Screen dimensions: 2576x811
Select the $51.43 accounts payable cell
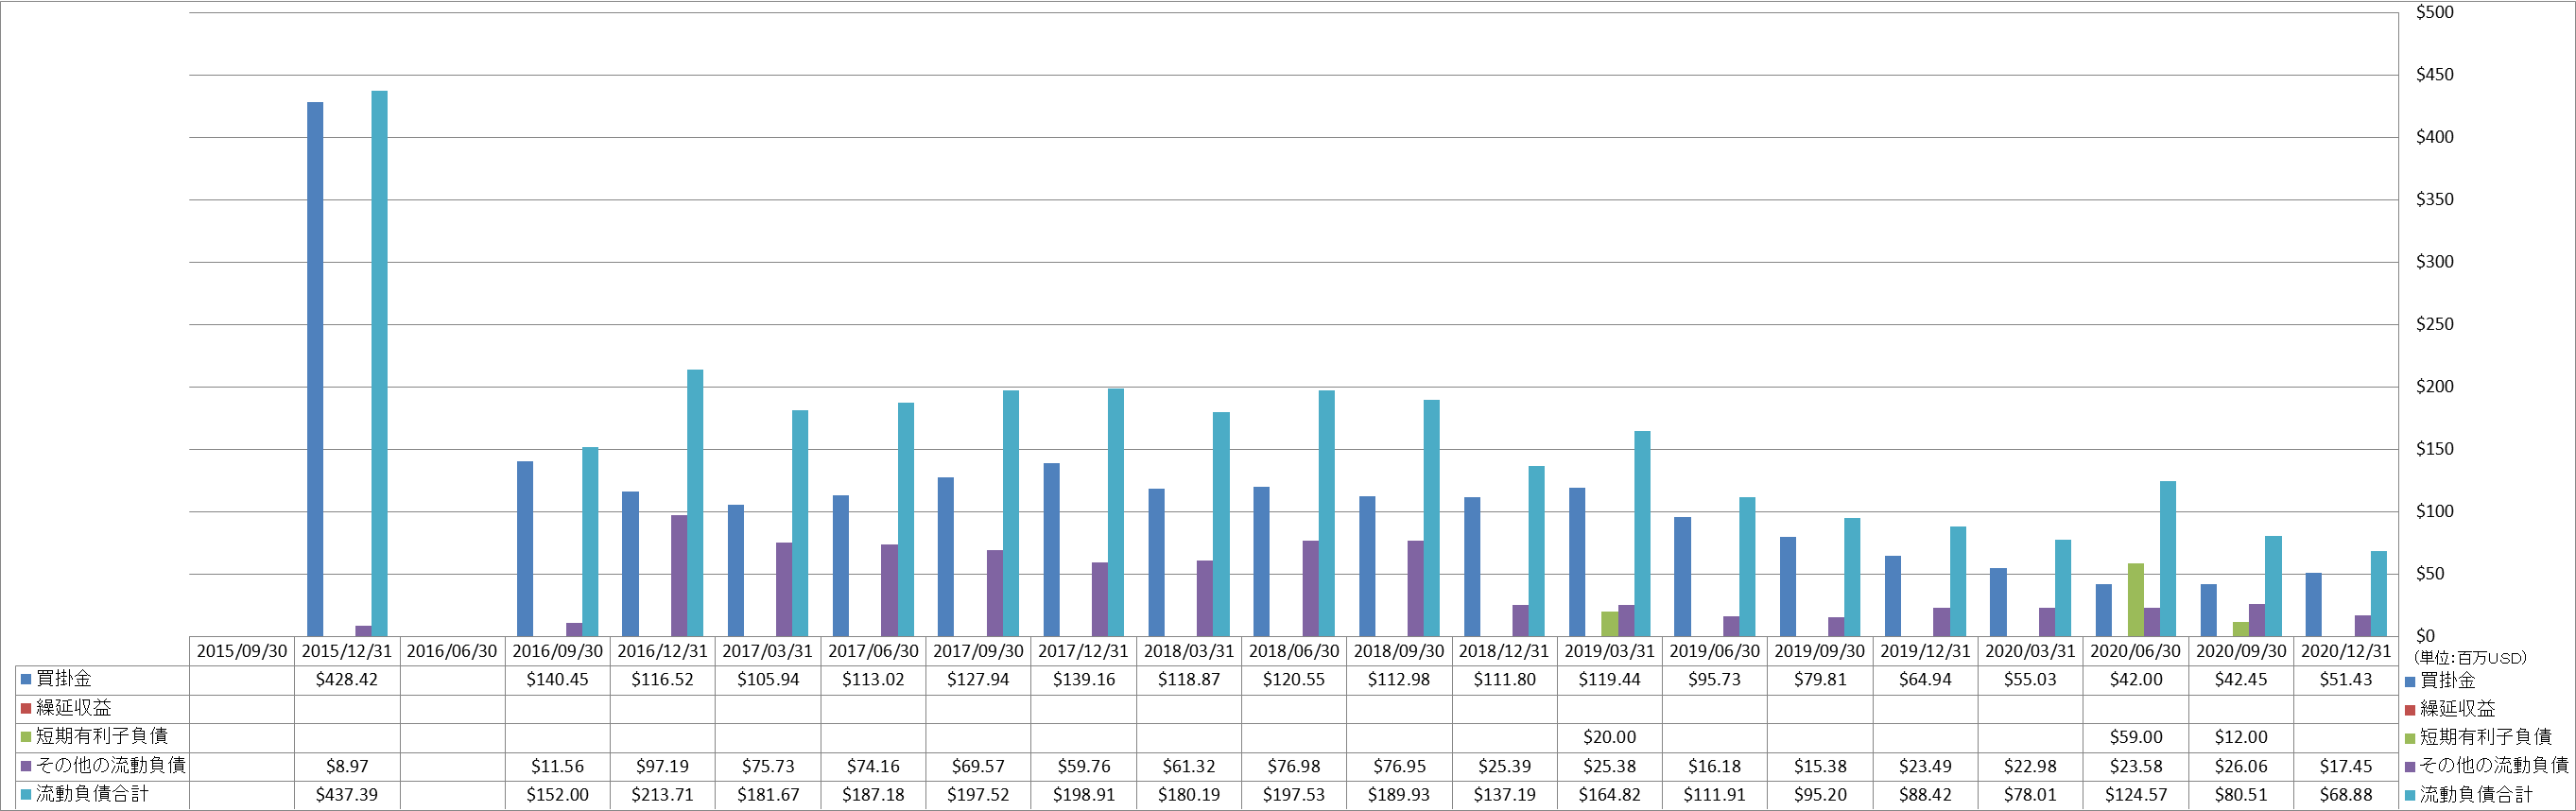[2346, 680]
